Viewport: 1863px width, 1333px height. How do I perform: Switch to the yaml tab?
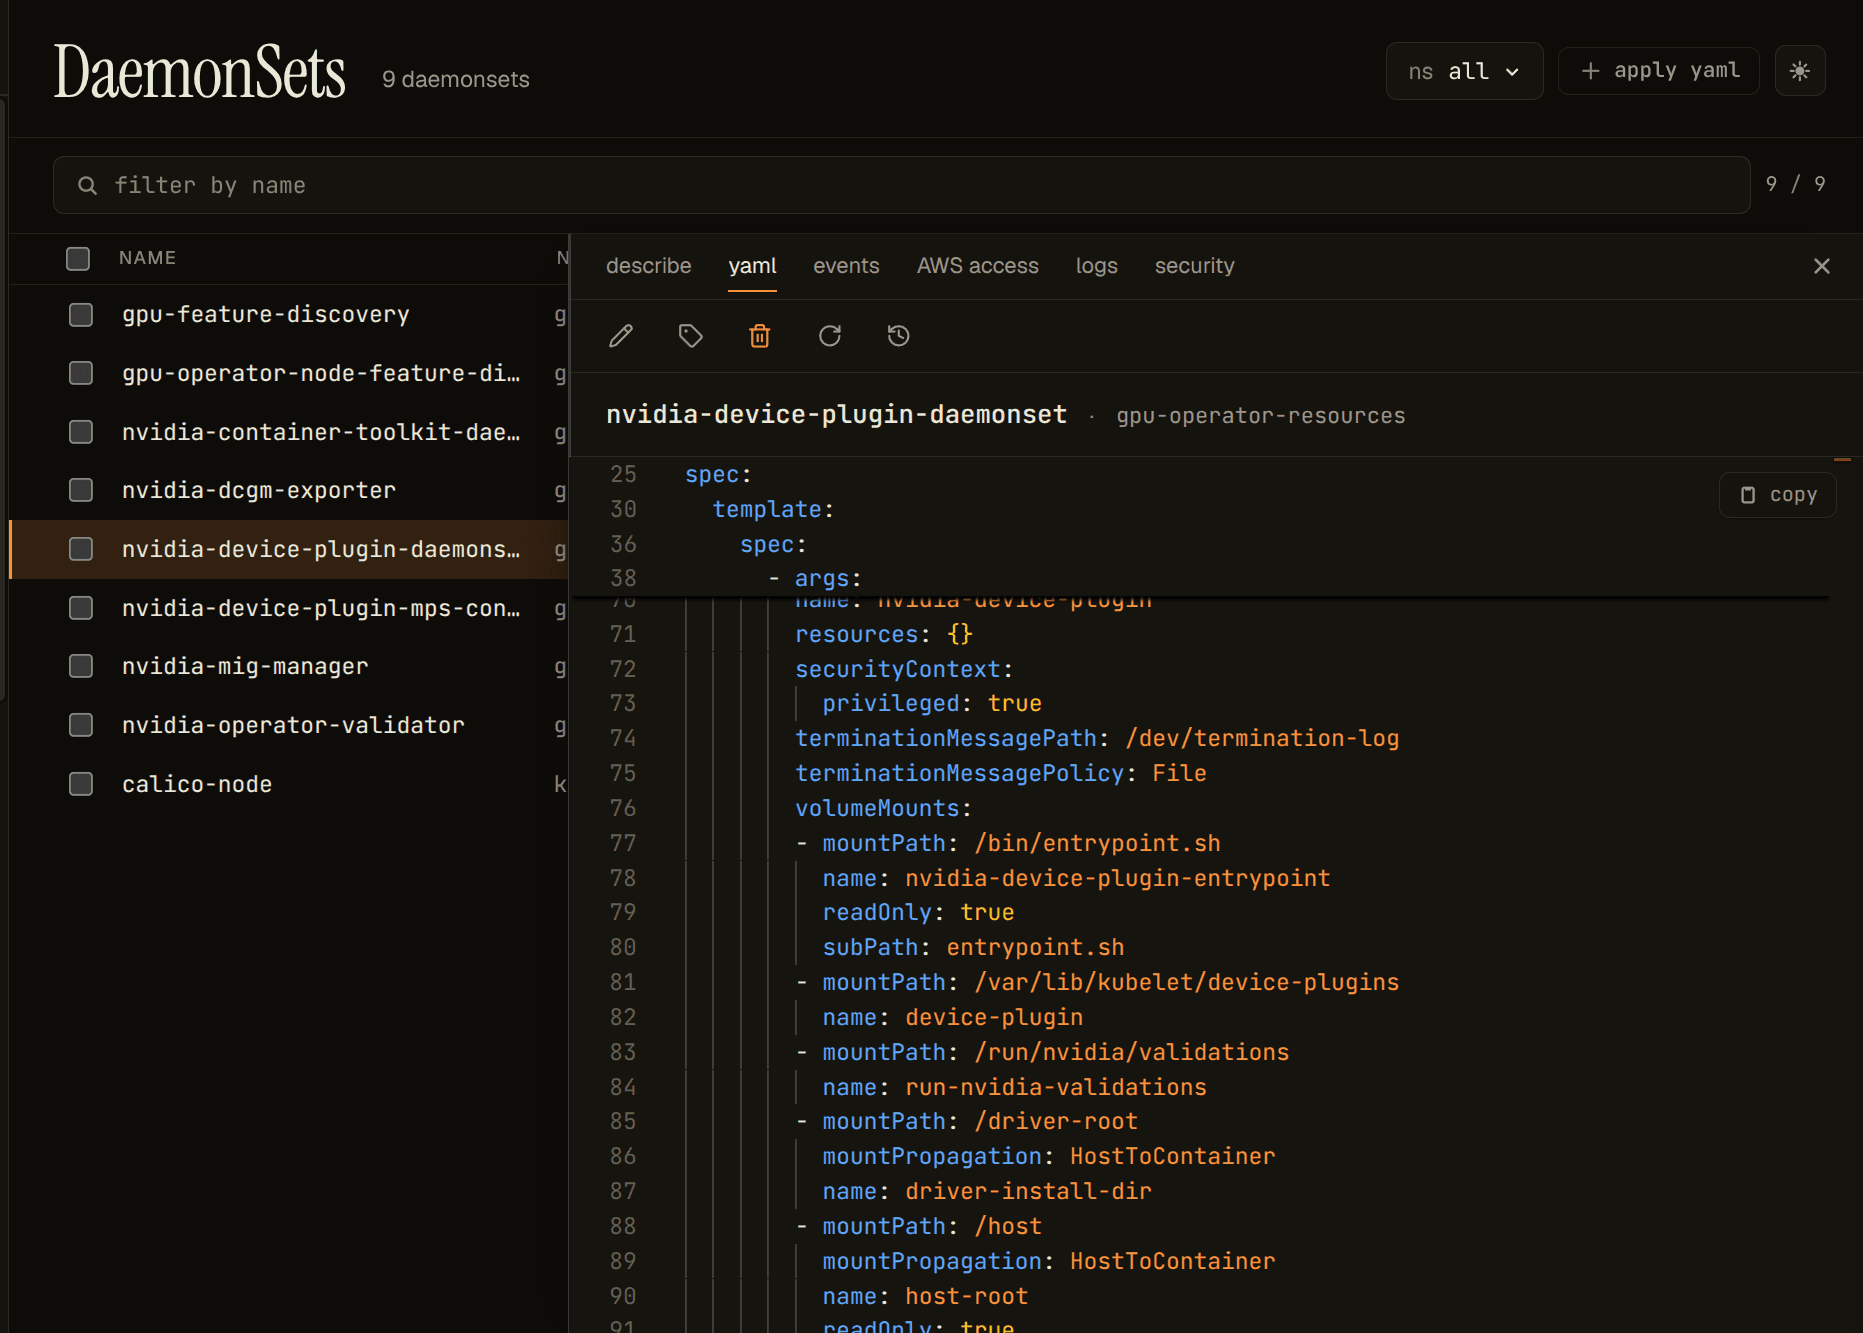tap(752, 266)
